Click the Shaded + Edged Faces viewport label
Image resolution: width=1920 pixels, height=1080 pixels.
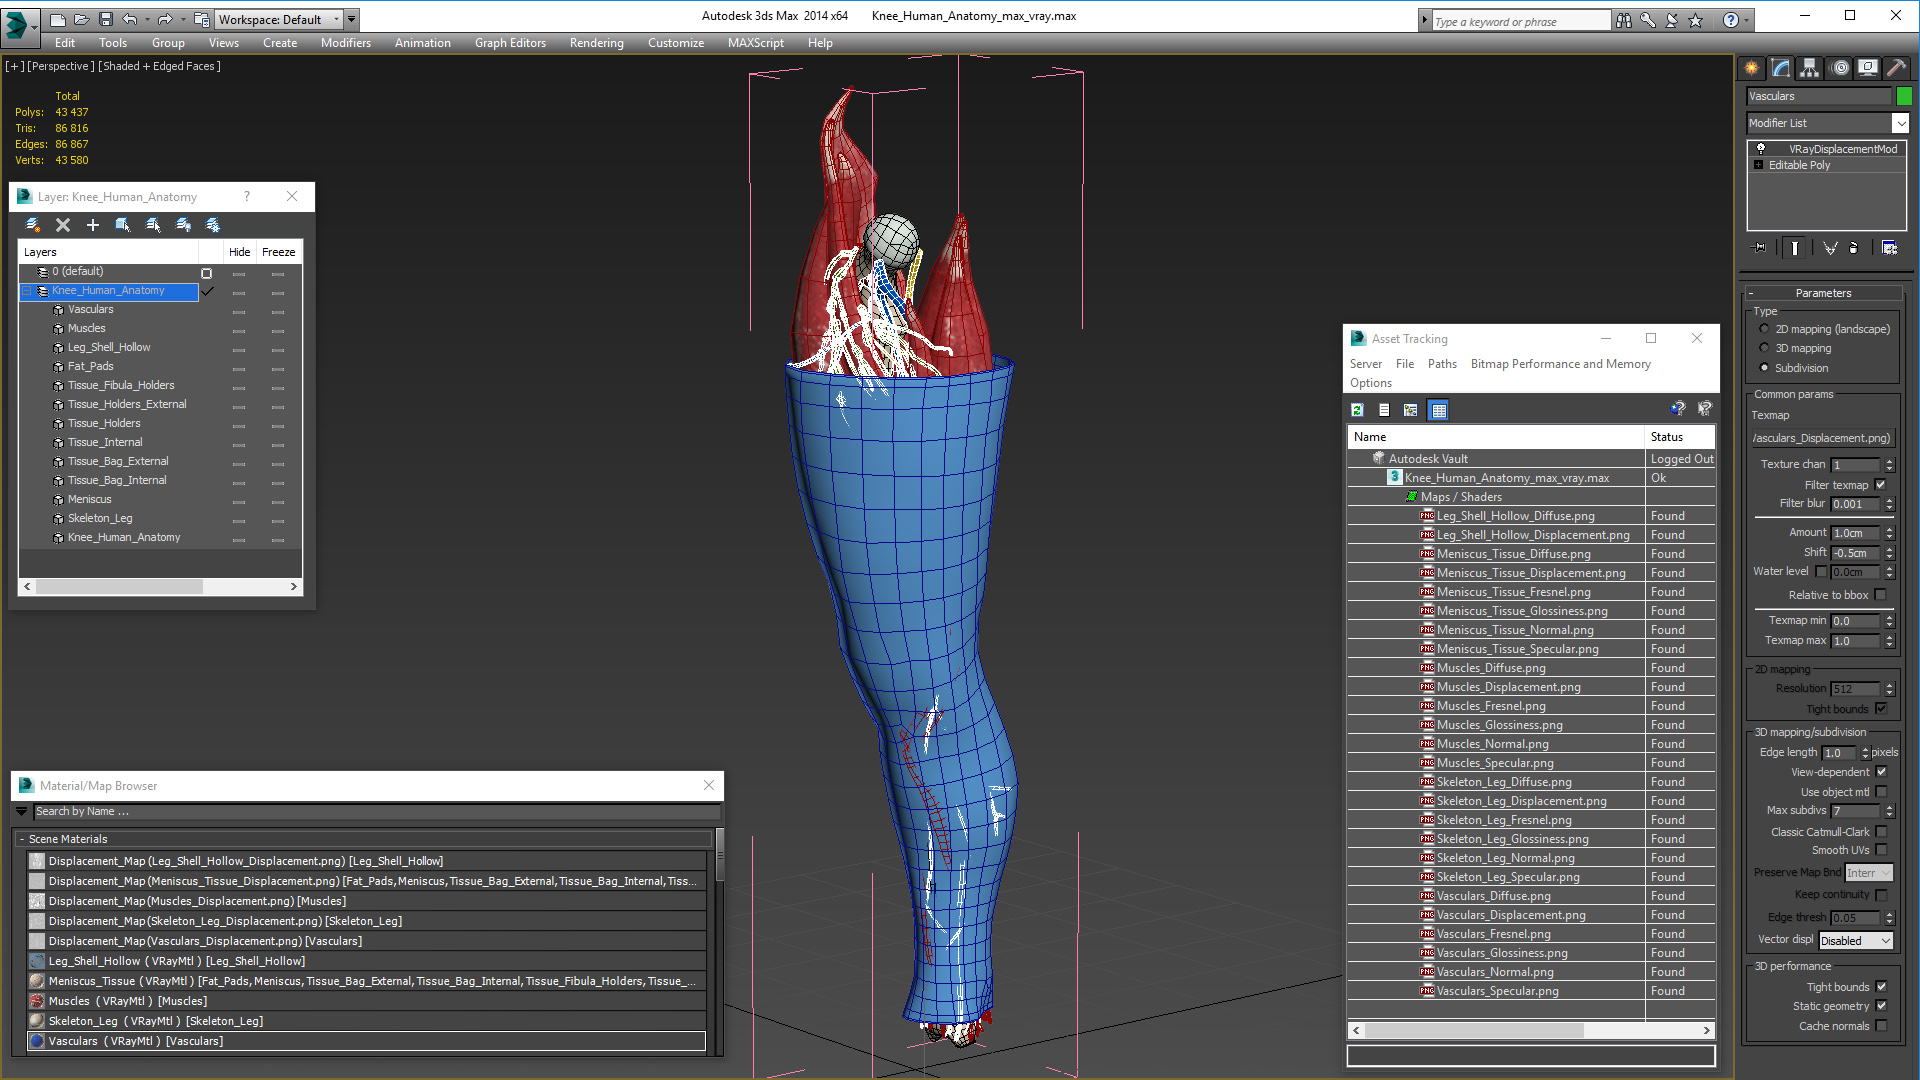pyautogui.click(x=159, y=66)
